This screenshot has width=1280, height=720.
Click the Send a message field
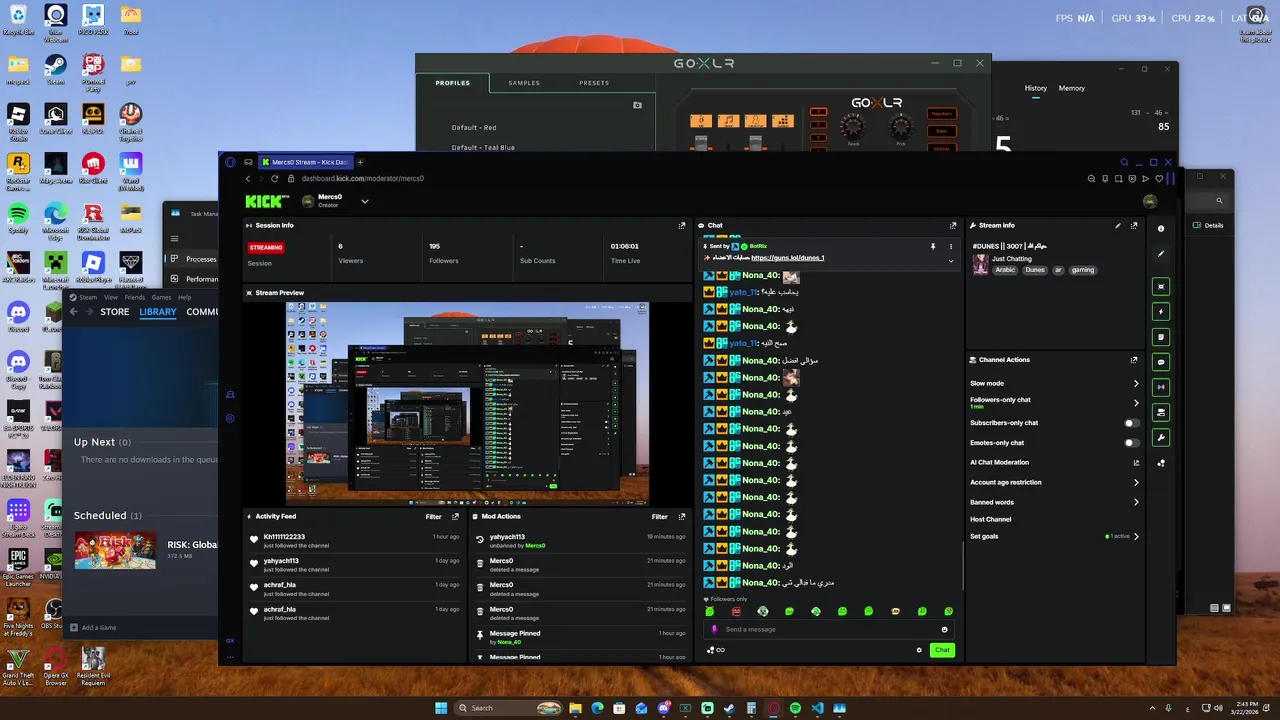click(x=828, y=629)
